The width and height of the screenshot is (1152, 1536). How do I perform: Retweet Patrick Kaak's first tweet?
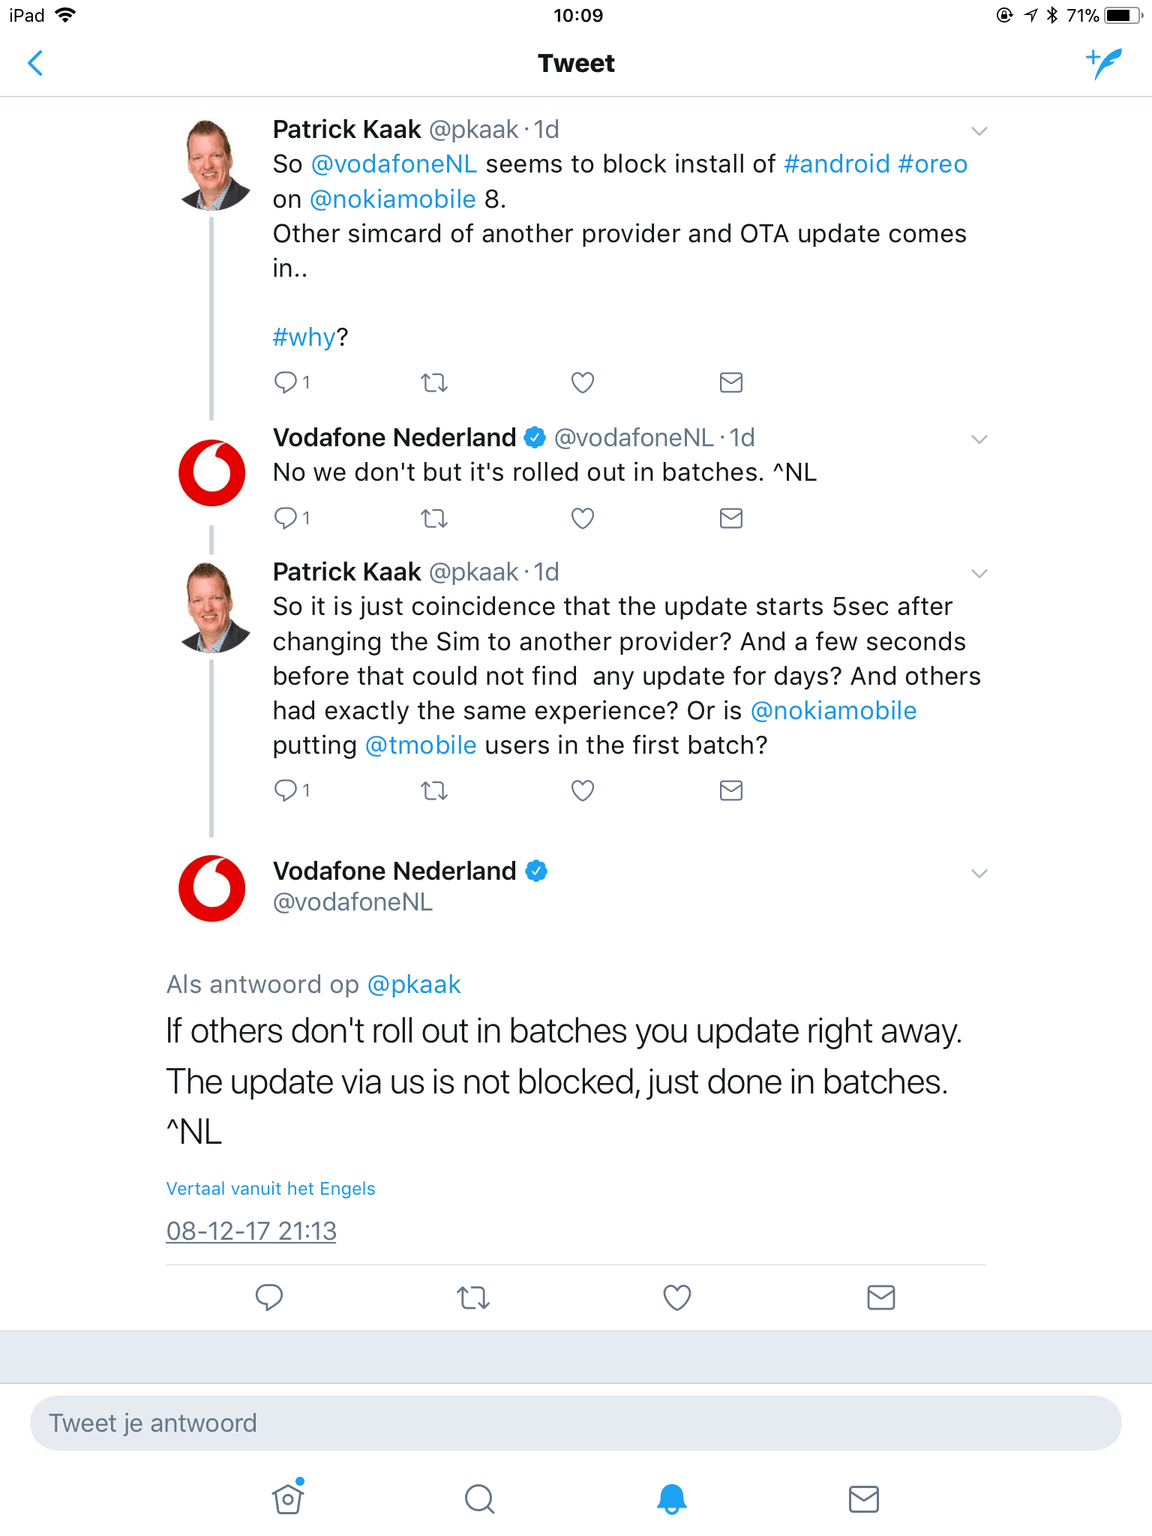(434, 382)
